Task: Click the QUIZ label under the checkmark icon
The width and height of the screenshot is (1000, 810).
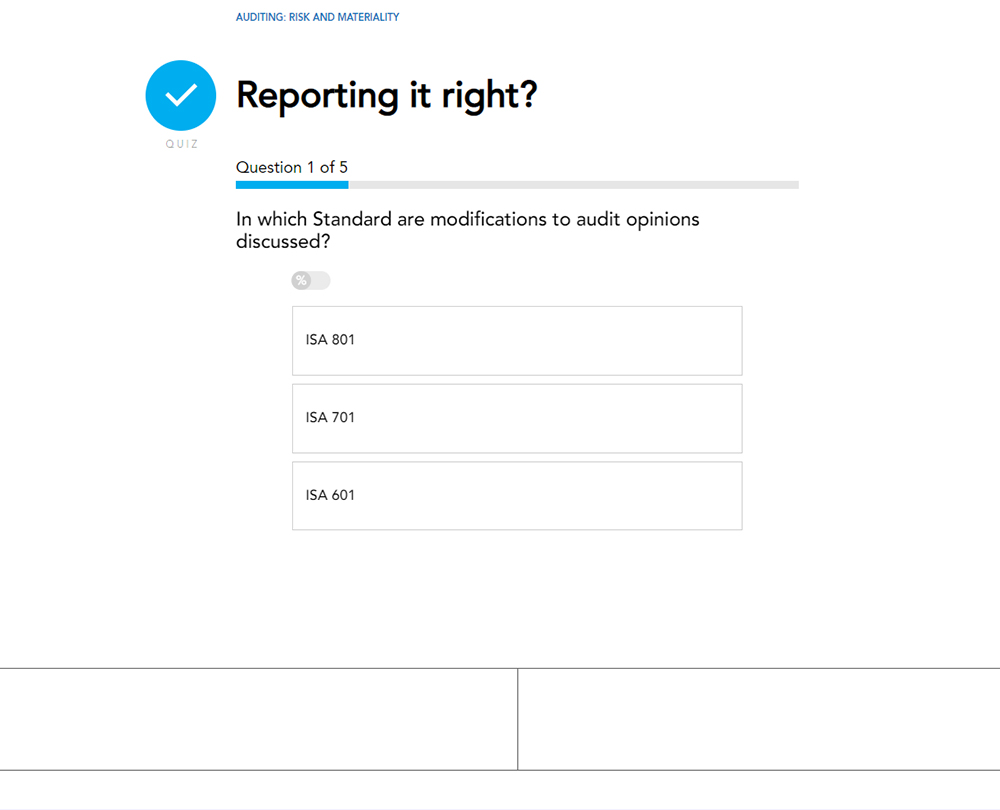Action: (181, 144)
